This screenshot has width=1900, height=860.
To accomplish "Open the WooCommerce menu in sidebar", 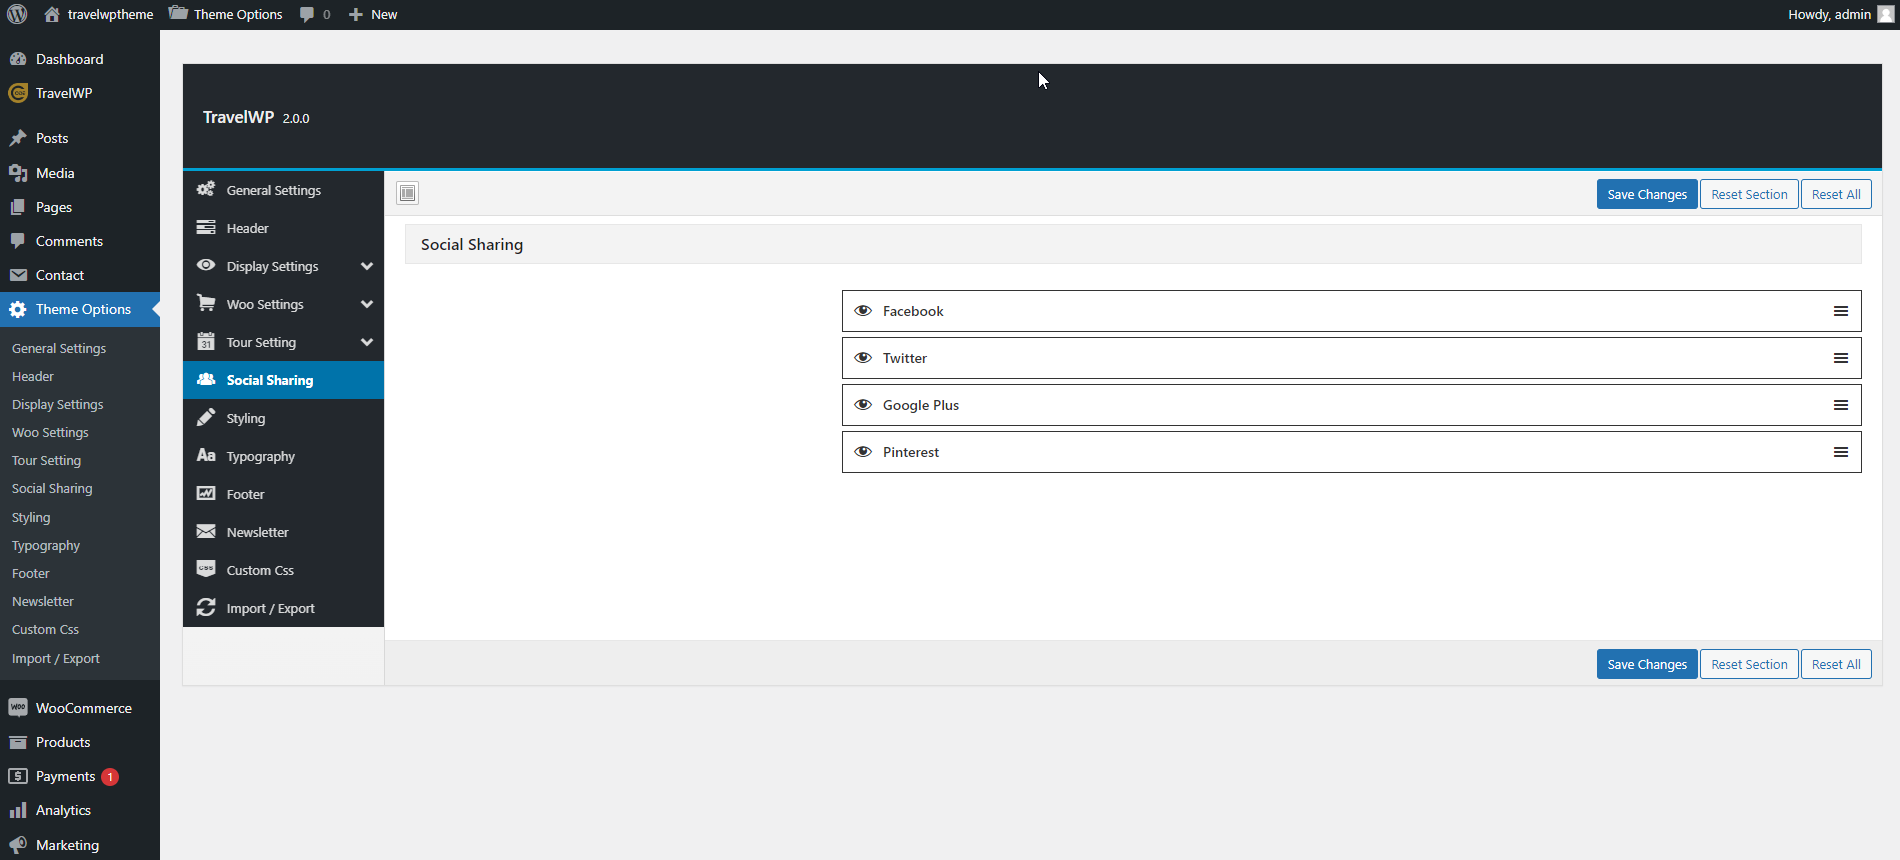I will point(80,708).
